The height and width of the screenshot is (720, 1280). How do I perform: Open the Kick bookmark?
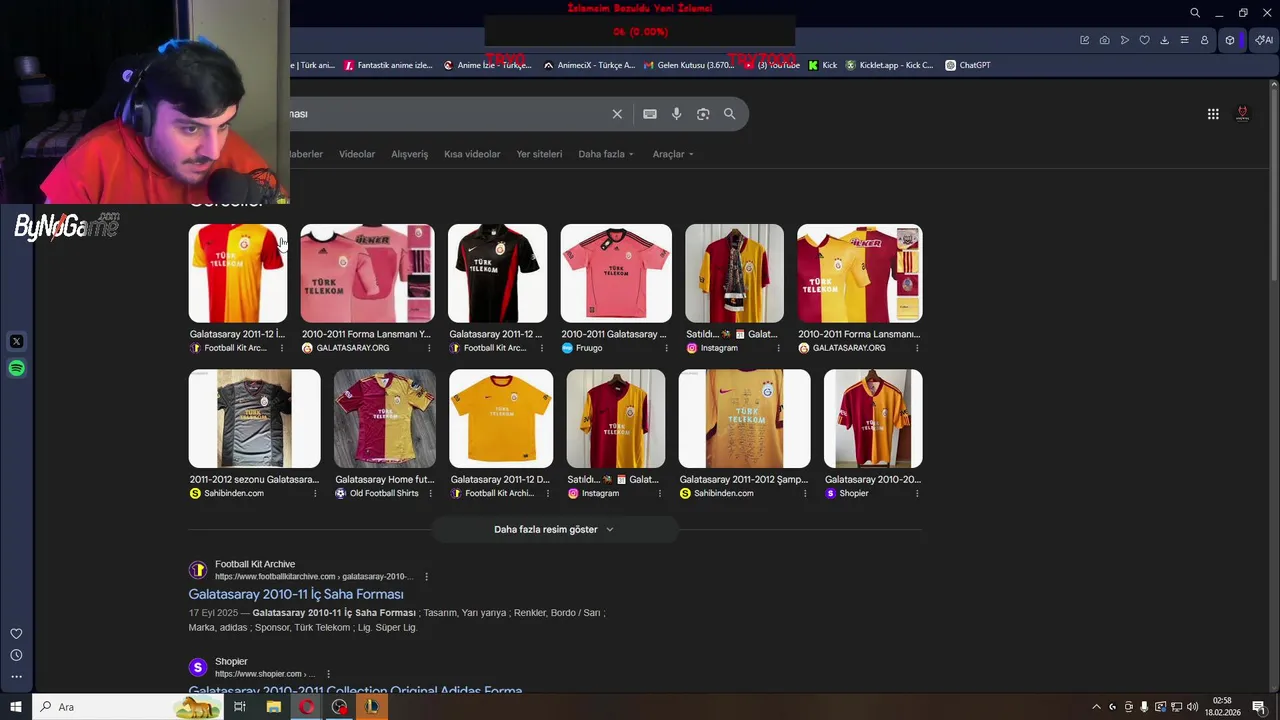(823, 65)
